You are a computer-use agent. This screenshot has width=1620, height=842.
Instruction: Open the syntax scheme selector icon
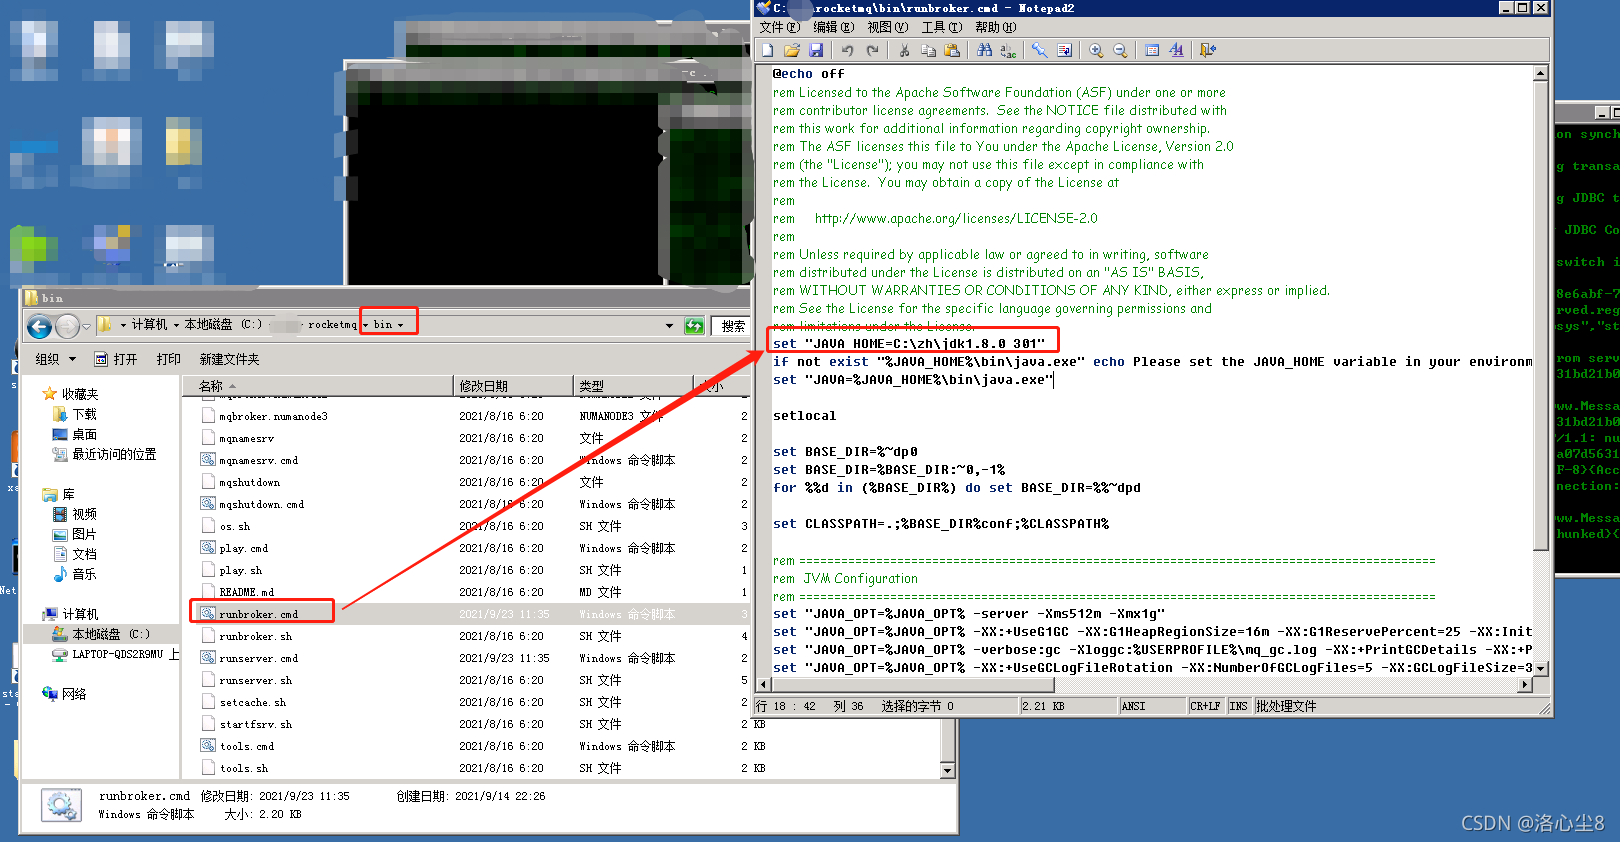pyautogui.click(x=1152, y=50)
